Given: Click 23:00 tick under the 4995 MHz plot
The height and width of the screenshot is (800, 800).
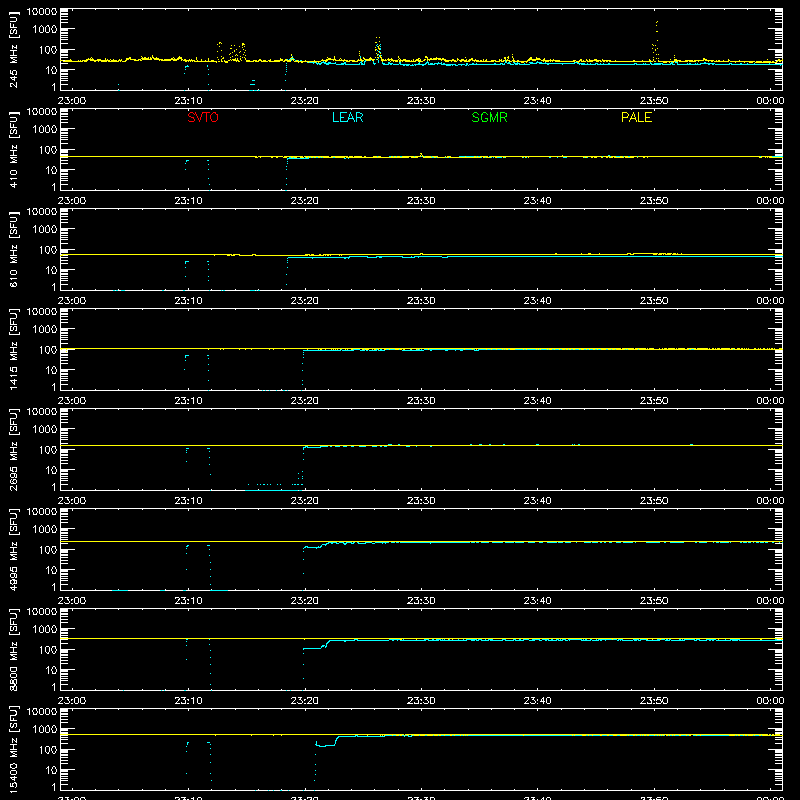Looking at the screenshot, I should (x=71, y=601).
